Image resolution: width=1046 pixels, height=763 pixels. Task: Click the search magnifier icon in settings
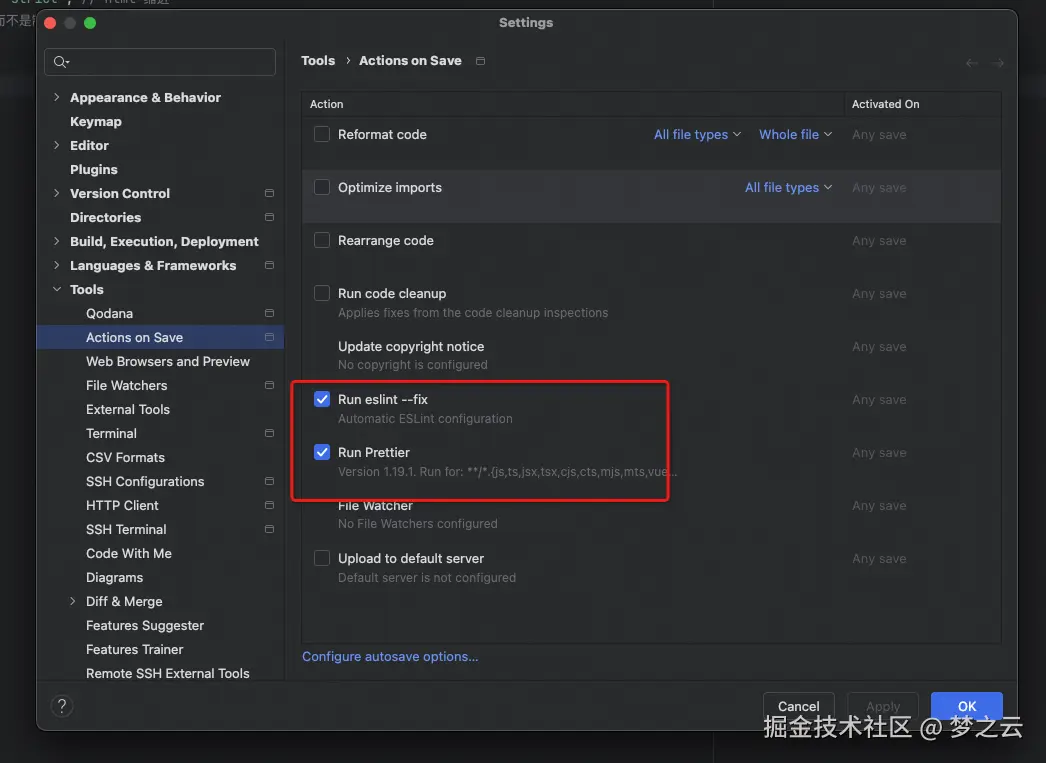(x=60, y=62)
